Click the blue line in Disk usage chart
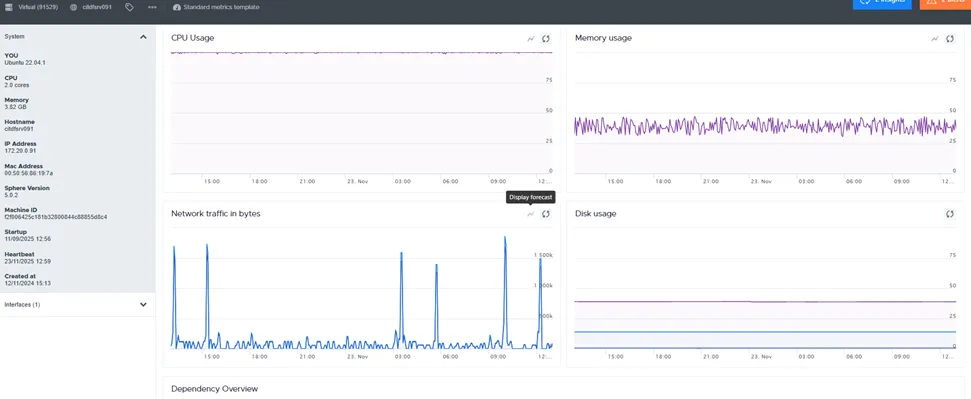The height and width of the screenshot is (399, 971). pos(765,331)
